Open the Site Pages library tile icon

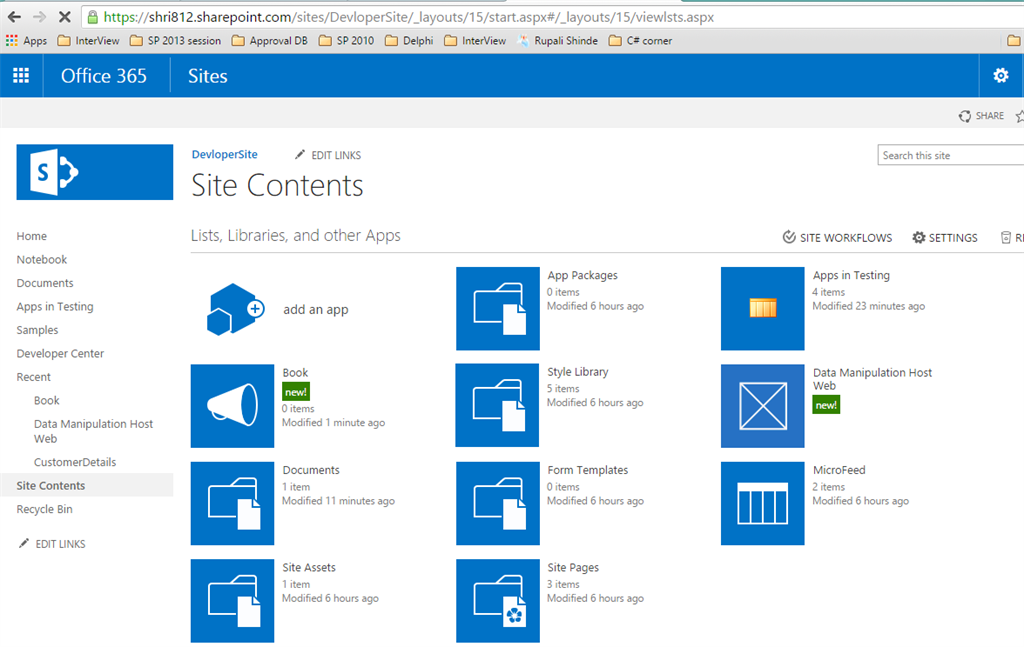tap(497, 600)
